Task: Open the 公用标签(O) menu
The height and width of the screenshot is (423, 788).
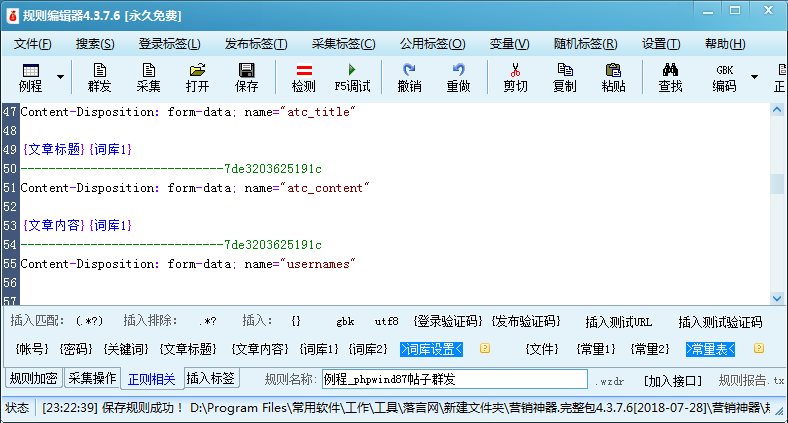Action: 433,44
